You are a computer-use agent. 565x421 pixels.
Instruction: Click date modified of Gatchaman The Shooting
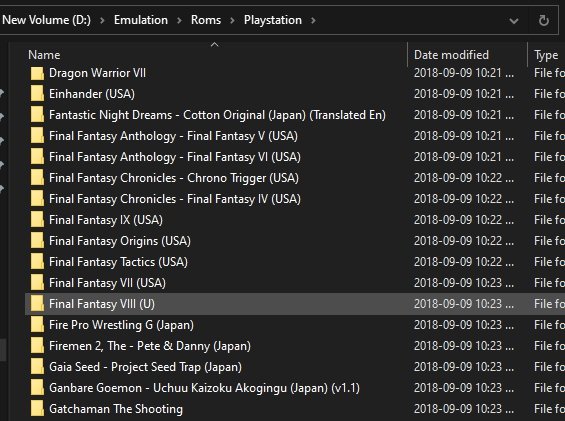(x=464, y=409)
